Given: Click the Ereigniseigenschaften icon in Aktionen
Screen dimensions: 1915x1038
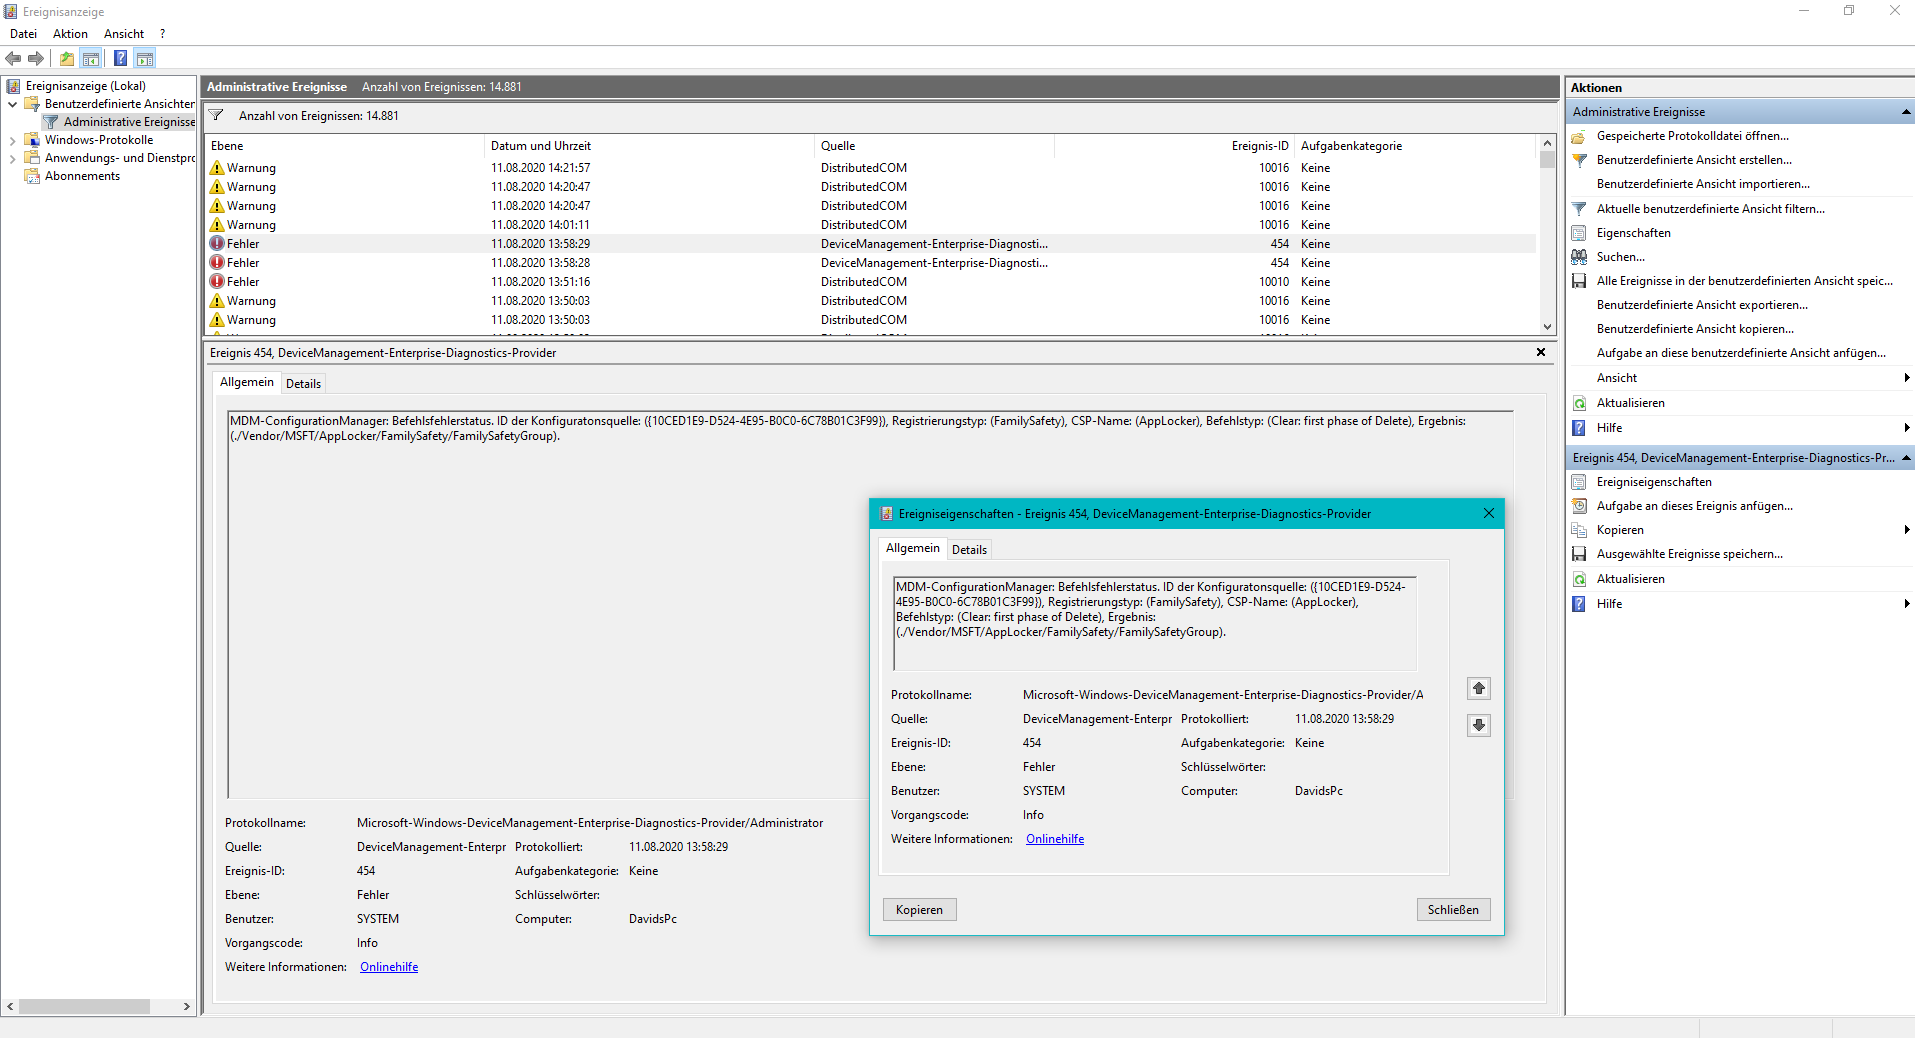Looking at the screenshot, I should (x=1579, y=482).
